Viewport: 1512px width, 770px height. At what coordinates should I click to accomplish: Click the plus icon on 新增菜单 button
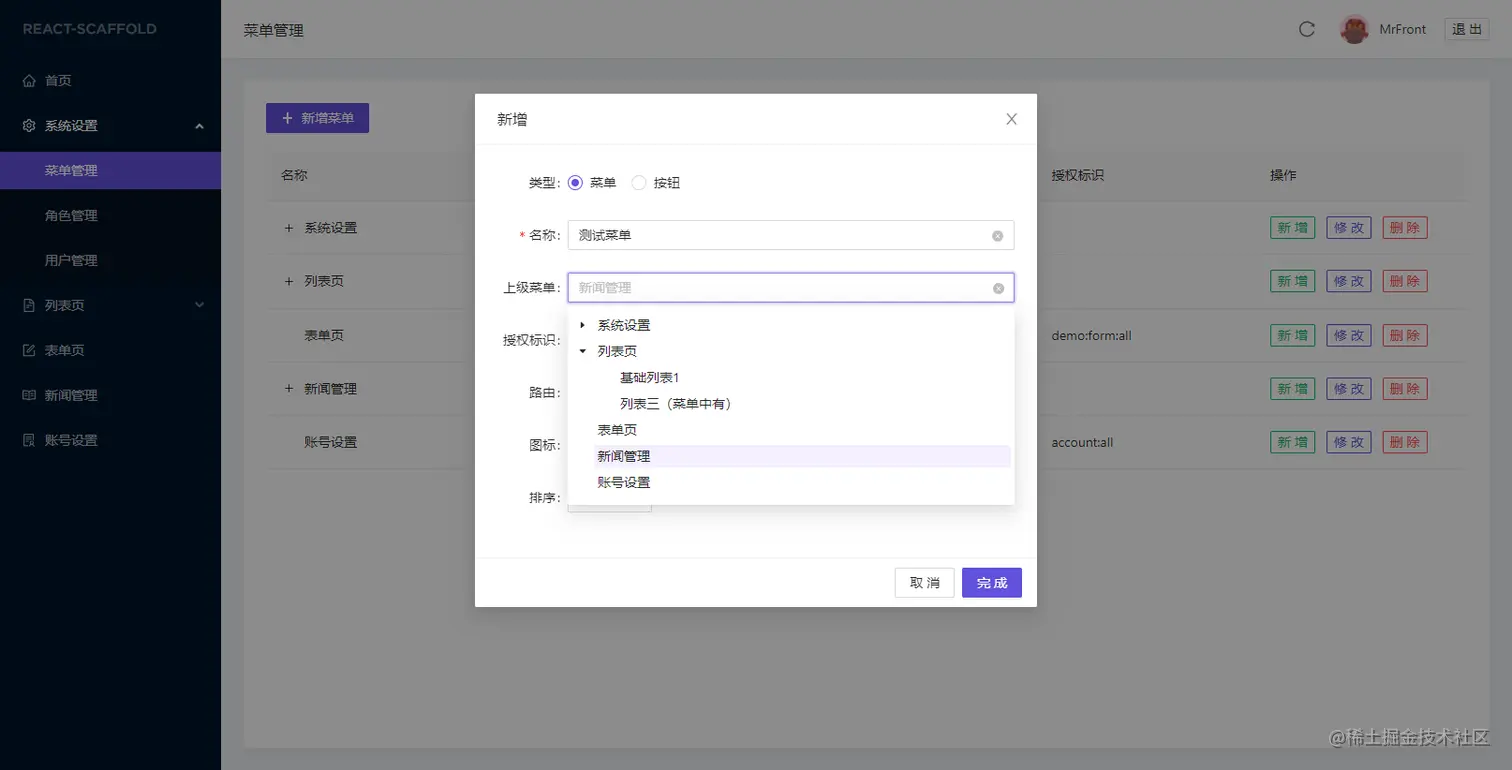[x=290, y=118]
